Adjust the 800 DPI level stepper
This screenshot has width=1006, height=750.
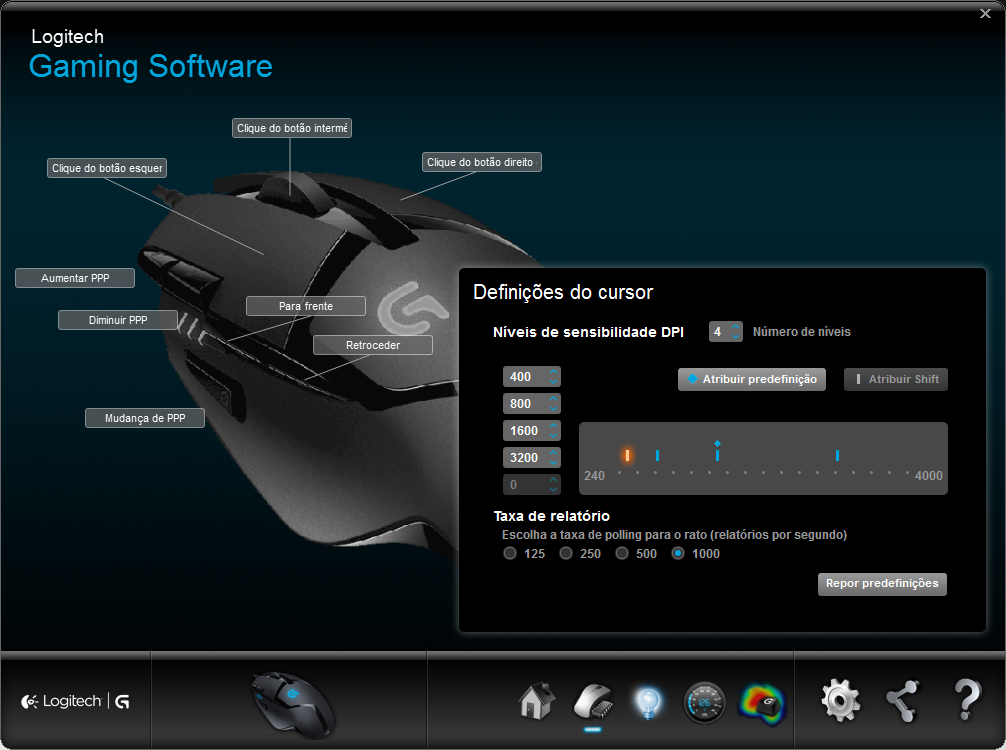tap(532, 404)
